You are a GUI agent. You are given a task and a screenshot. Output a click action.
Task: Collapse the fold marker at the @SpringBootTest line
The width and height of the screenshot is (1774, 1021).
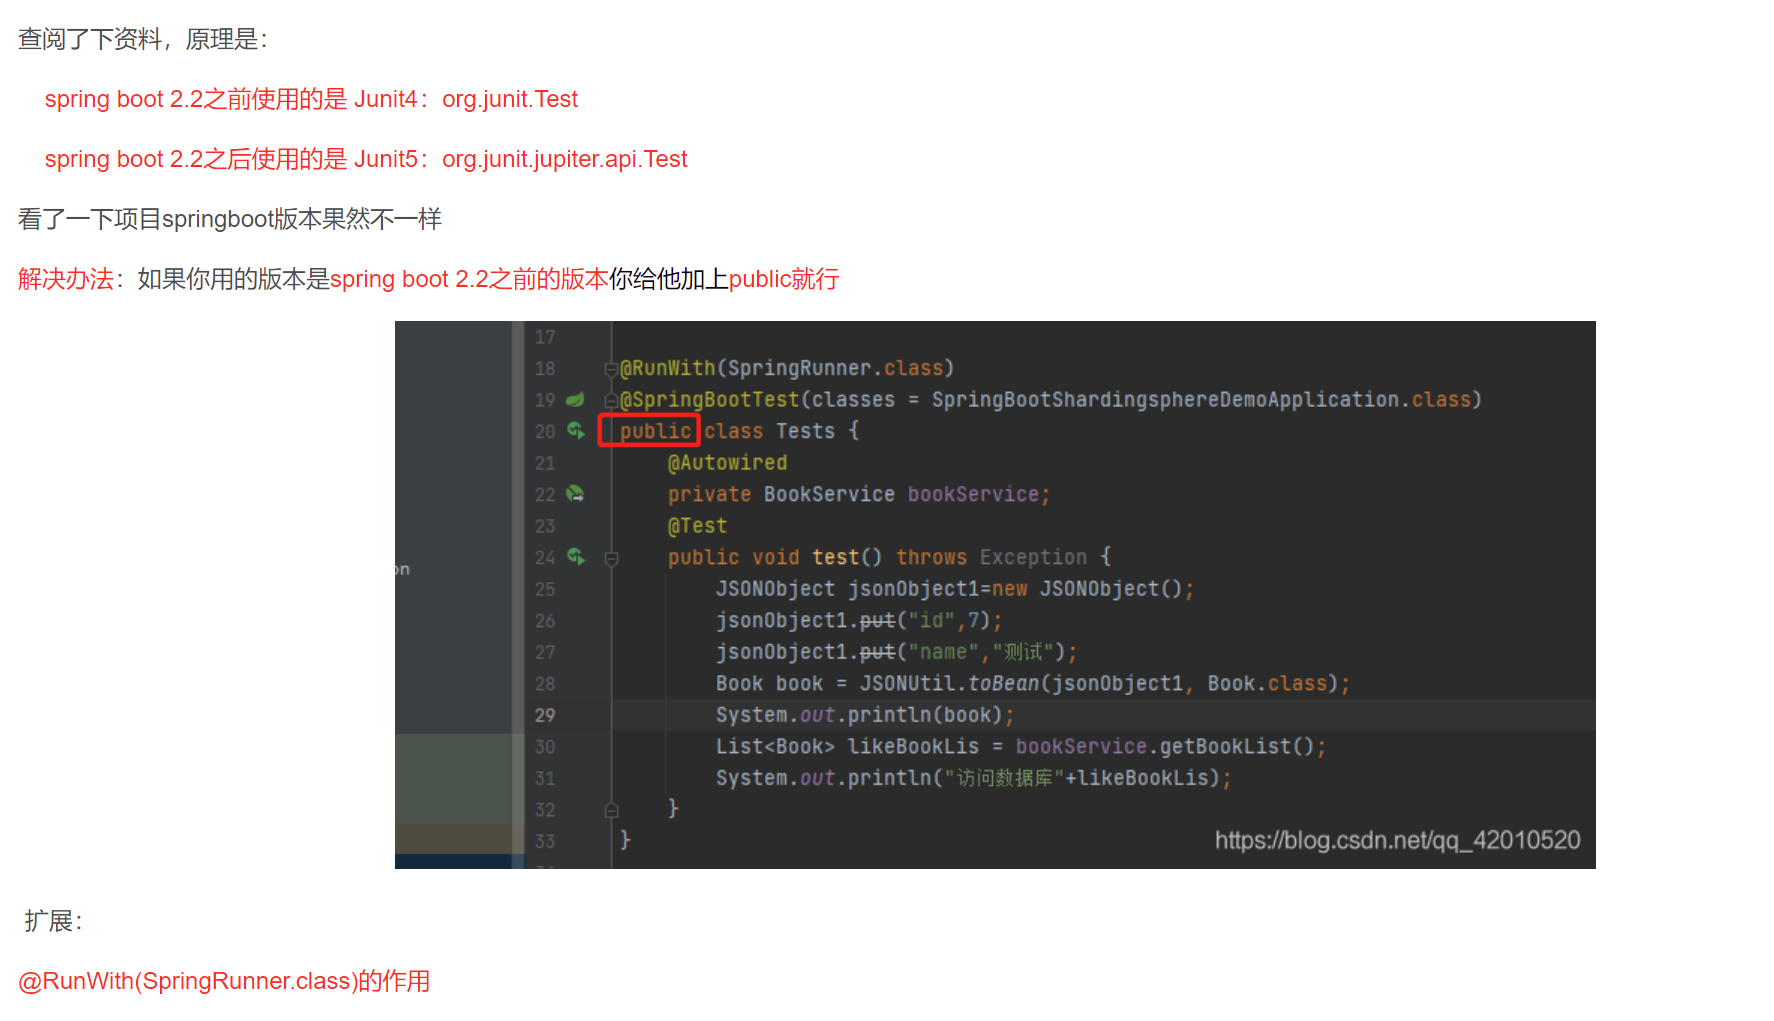pyautogui.click(x=611, y=401)
